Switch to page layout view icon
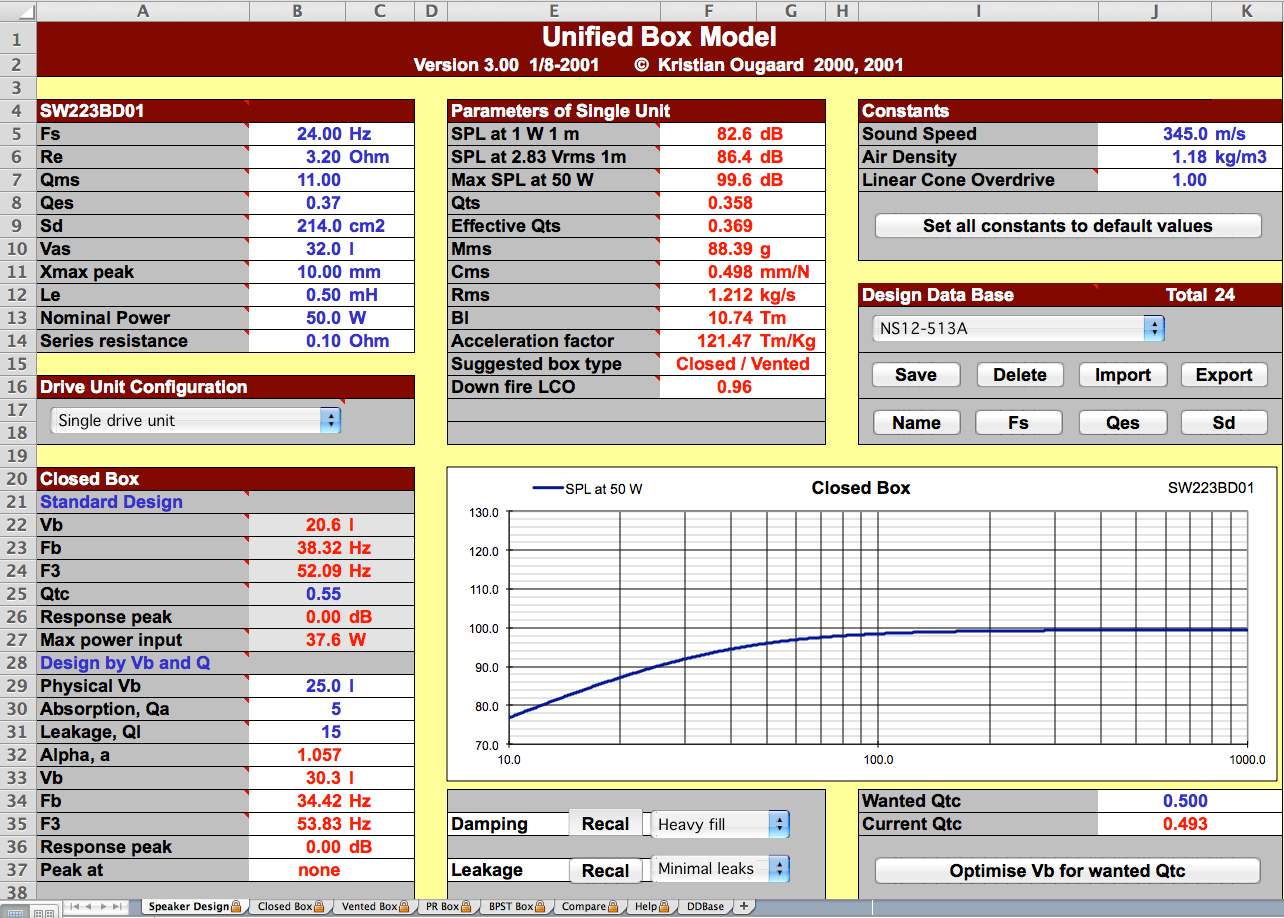 [43, 911]
